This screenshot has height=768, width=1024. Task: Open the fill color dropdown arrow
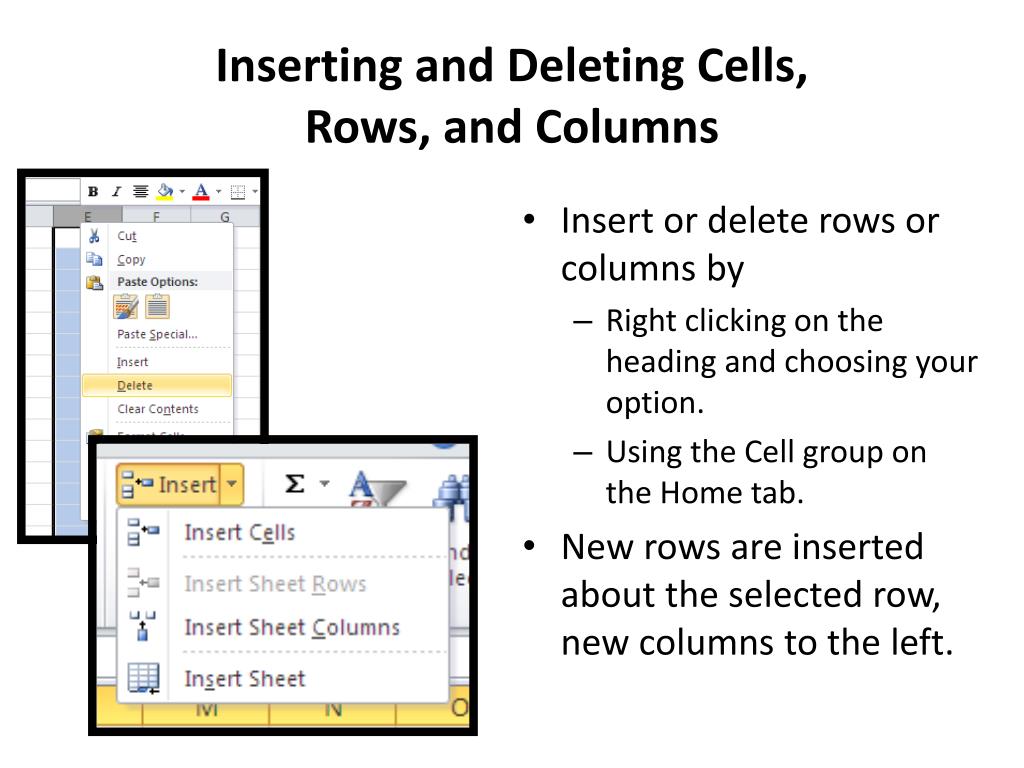click(182, 191)
